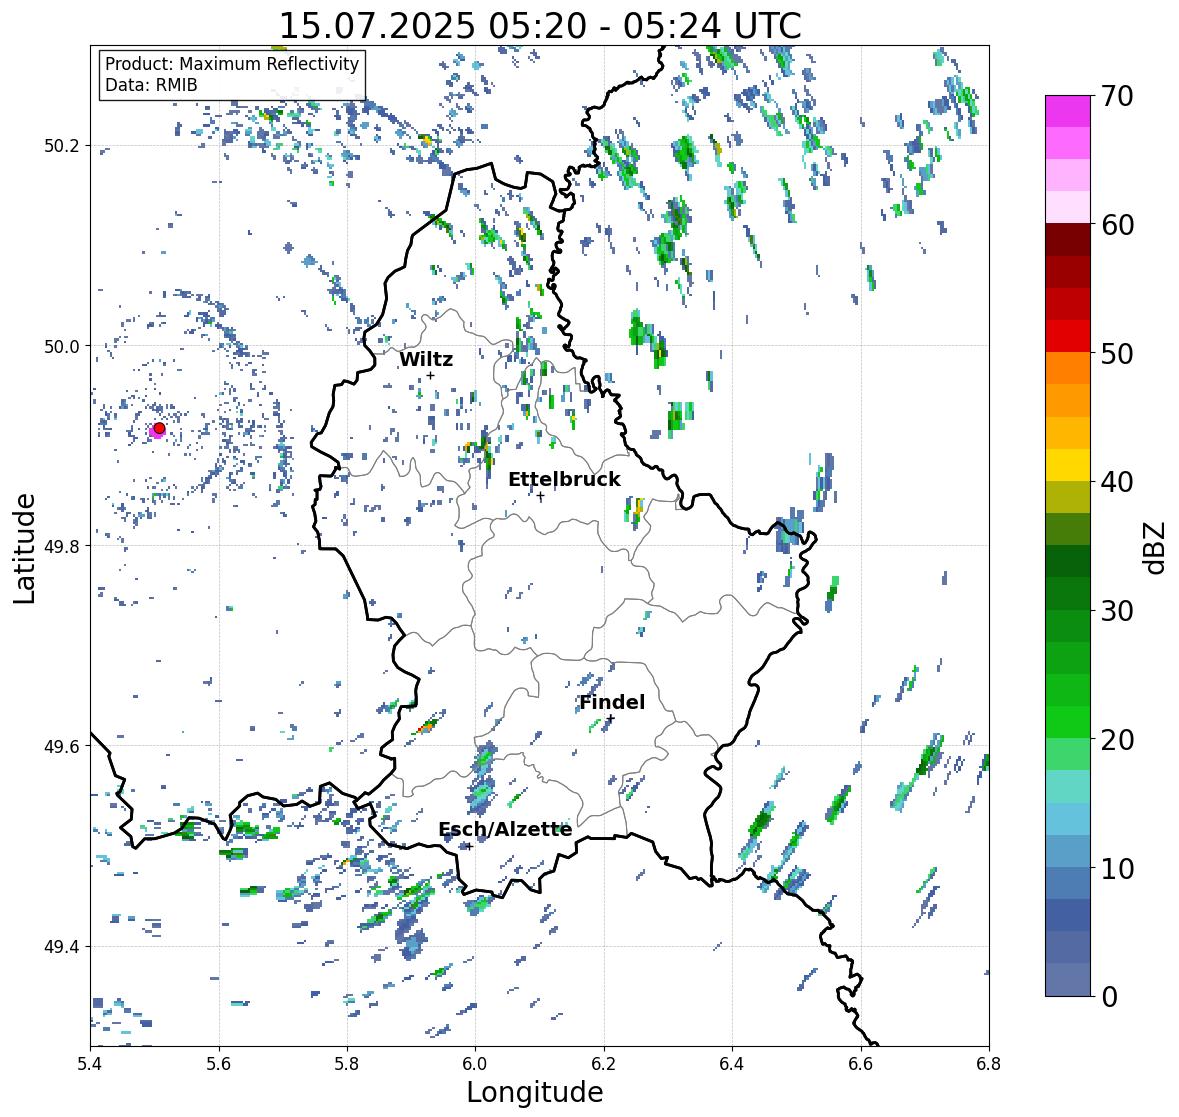This screenshot has height=1117, width=1179.
Task: Click the dBZ colorbar label
Action: 1156,547
